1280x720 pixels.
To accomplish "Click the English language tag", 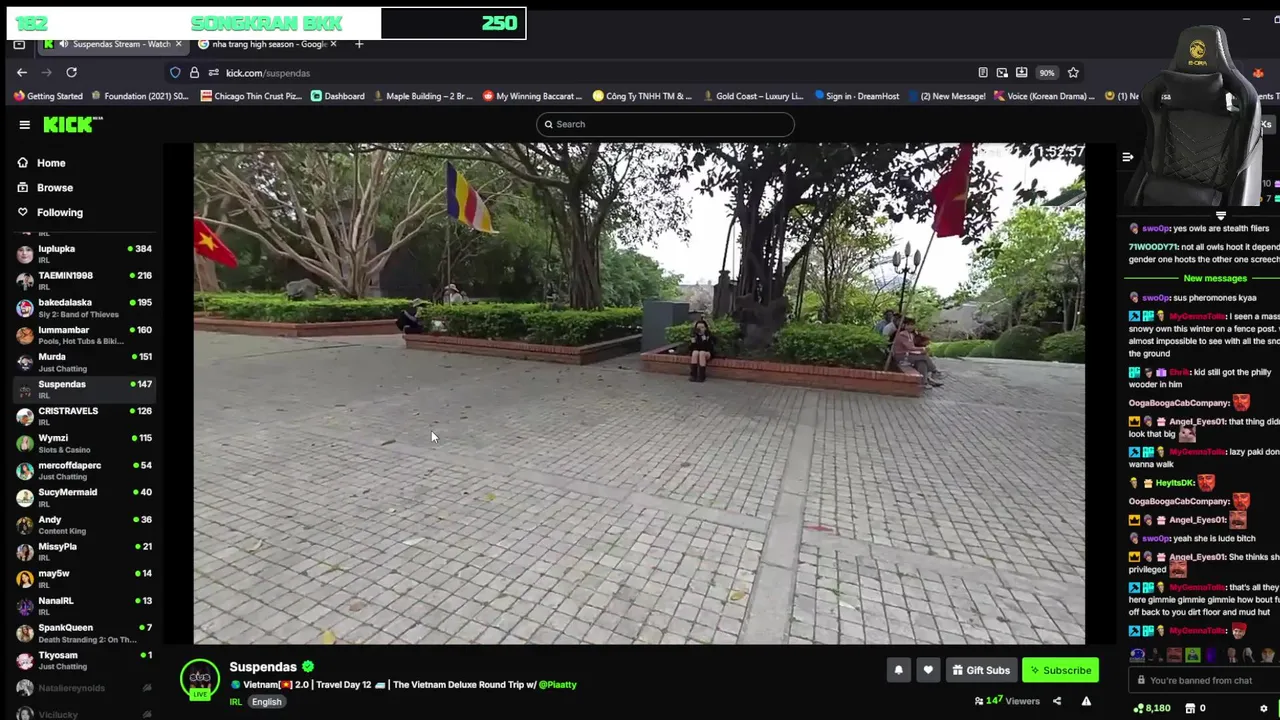I will tap(266, 702).
